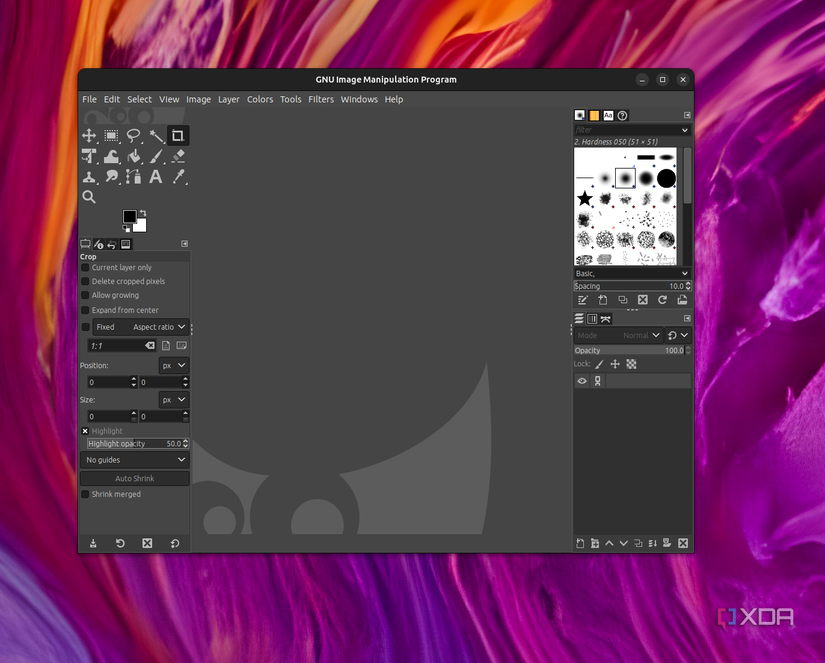Toggle lock position and size
This screenshot has height=663, width=825.
(615, 364)
